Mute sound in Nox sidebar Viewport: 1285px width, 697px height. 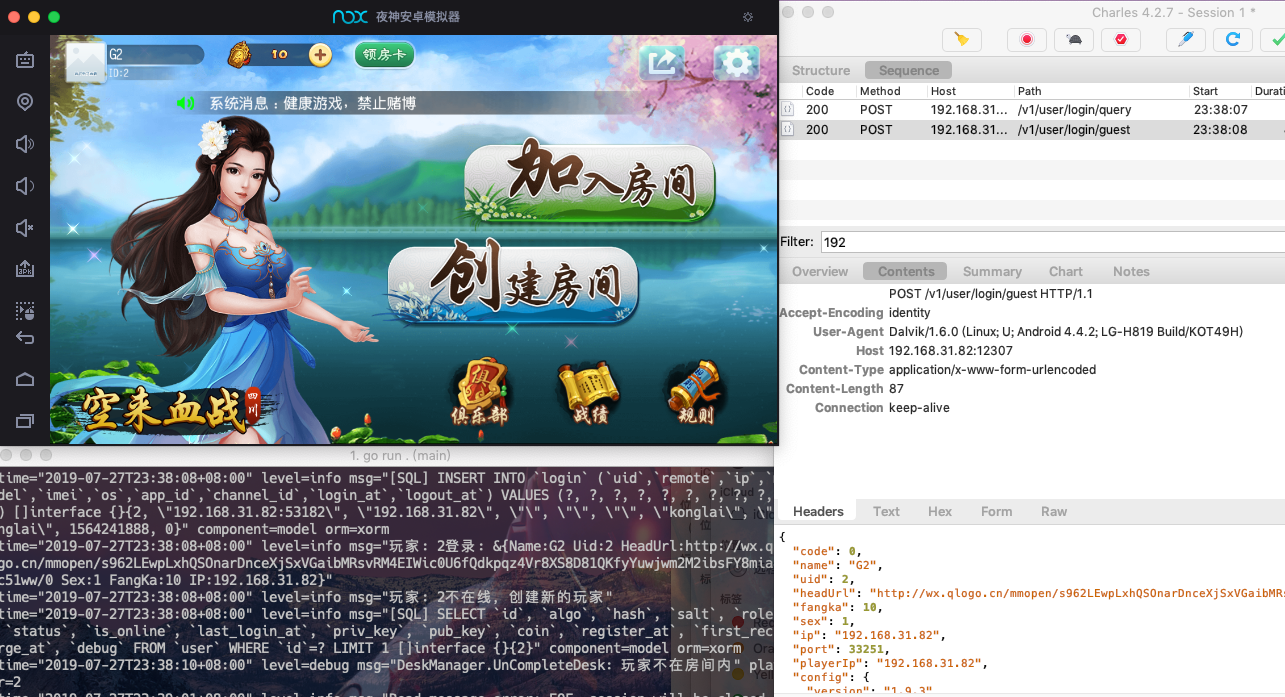25,228
